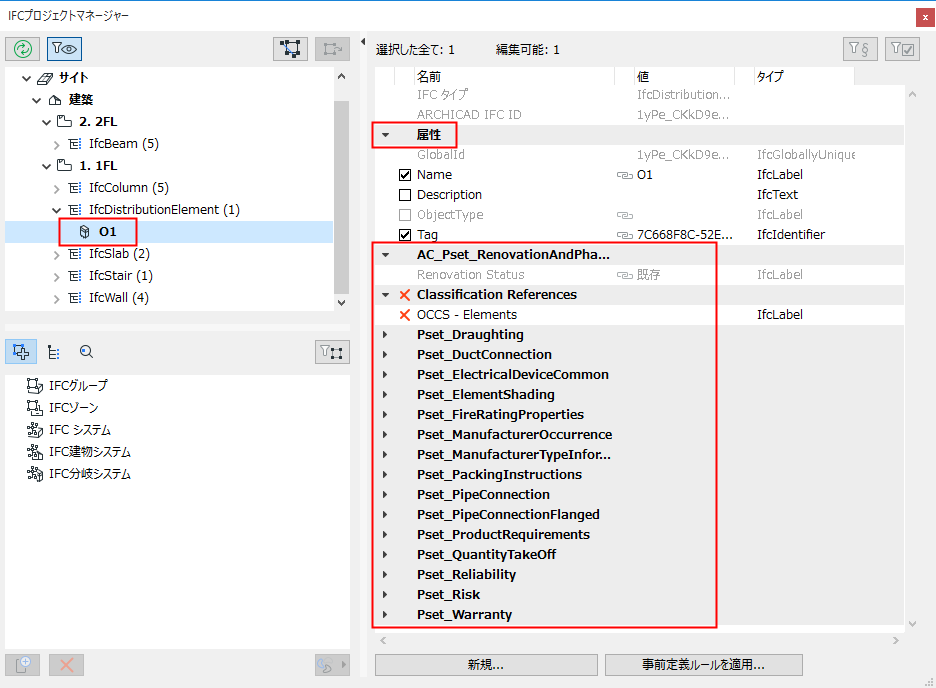Select the IFC システム item
936x688 pixels.
click(x=80, y=430)
